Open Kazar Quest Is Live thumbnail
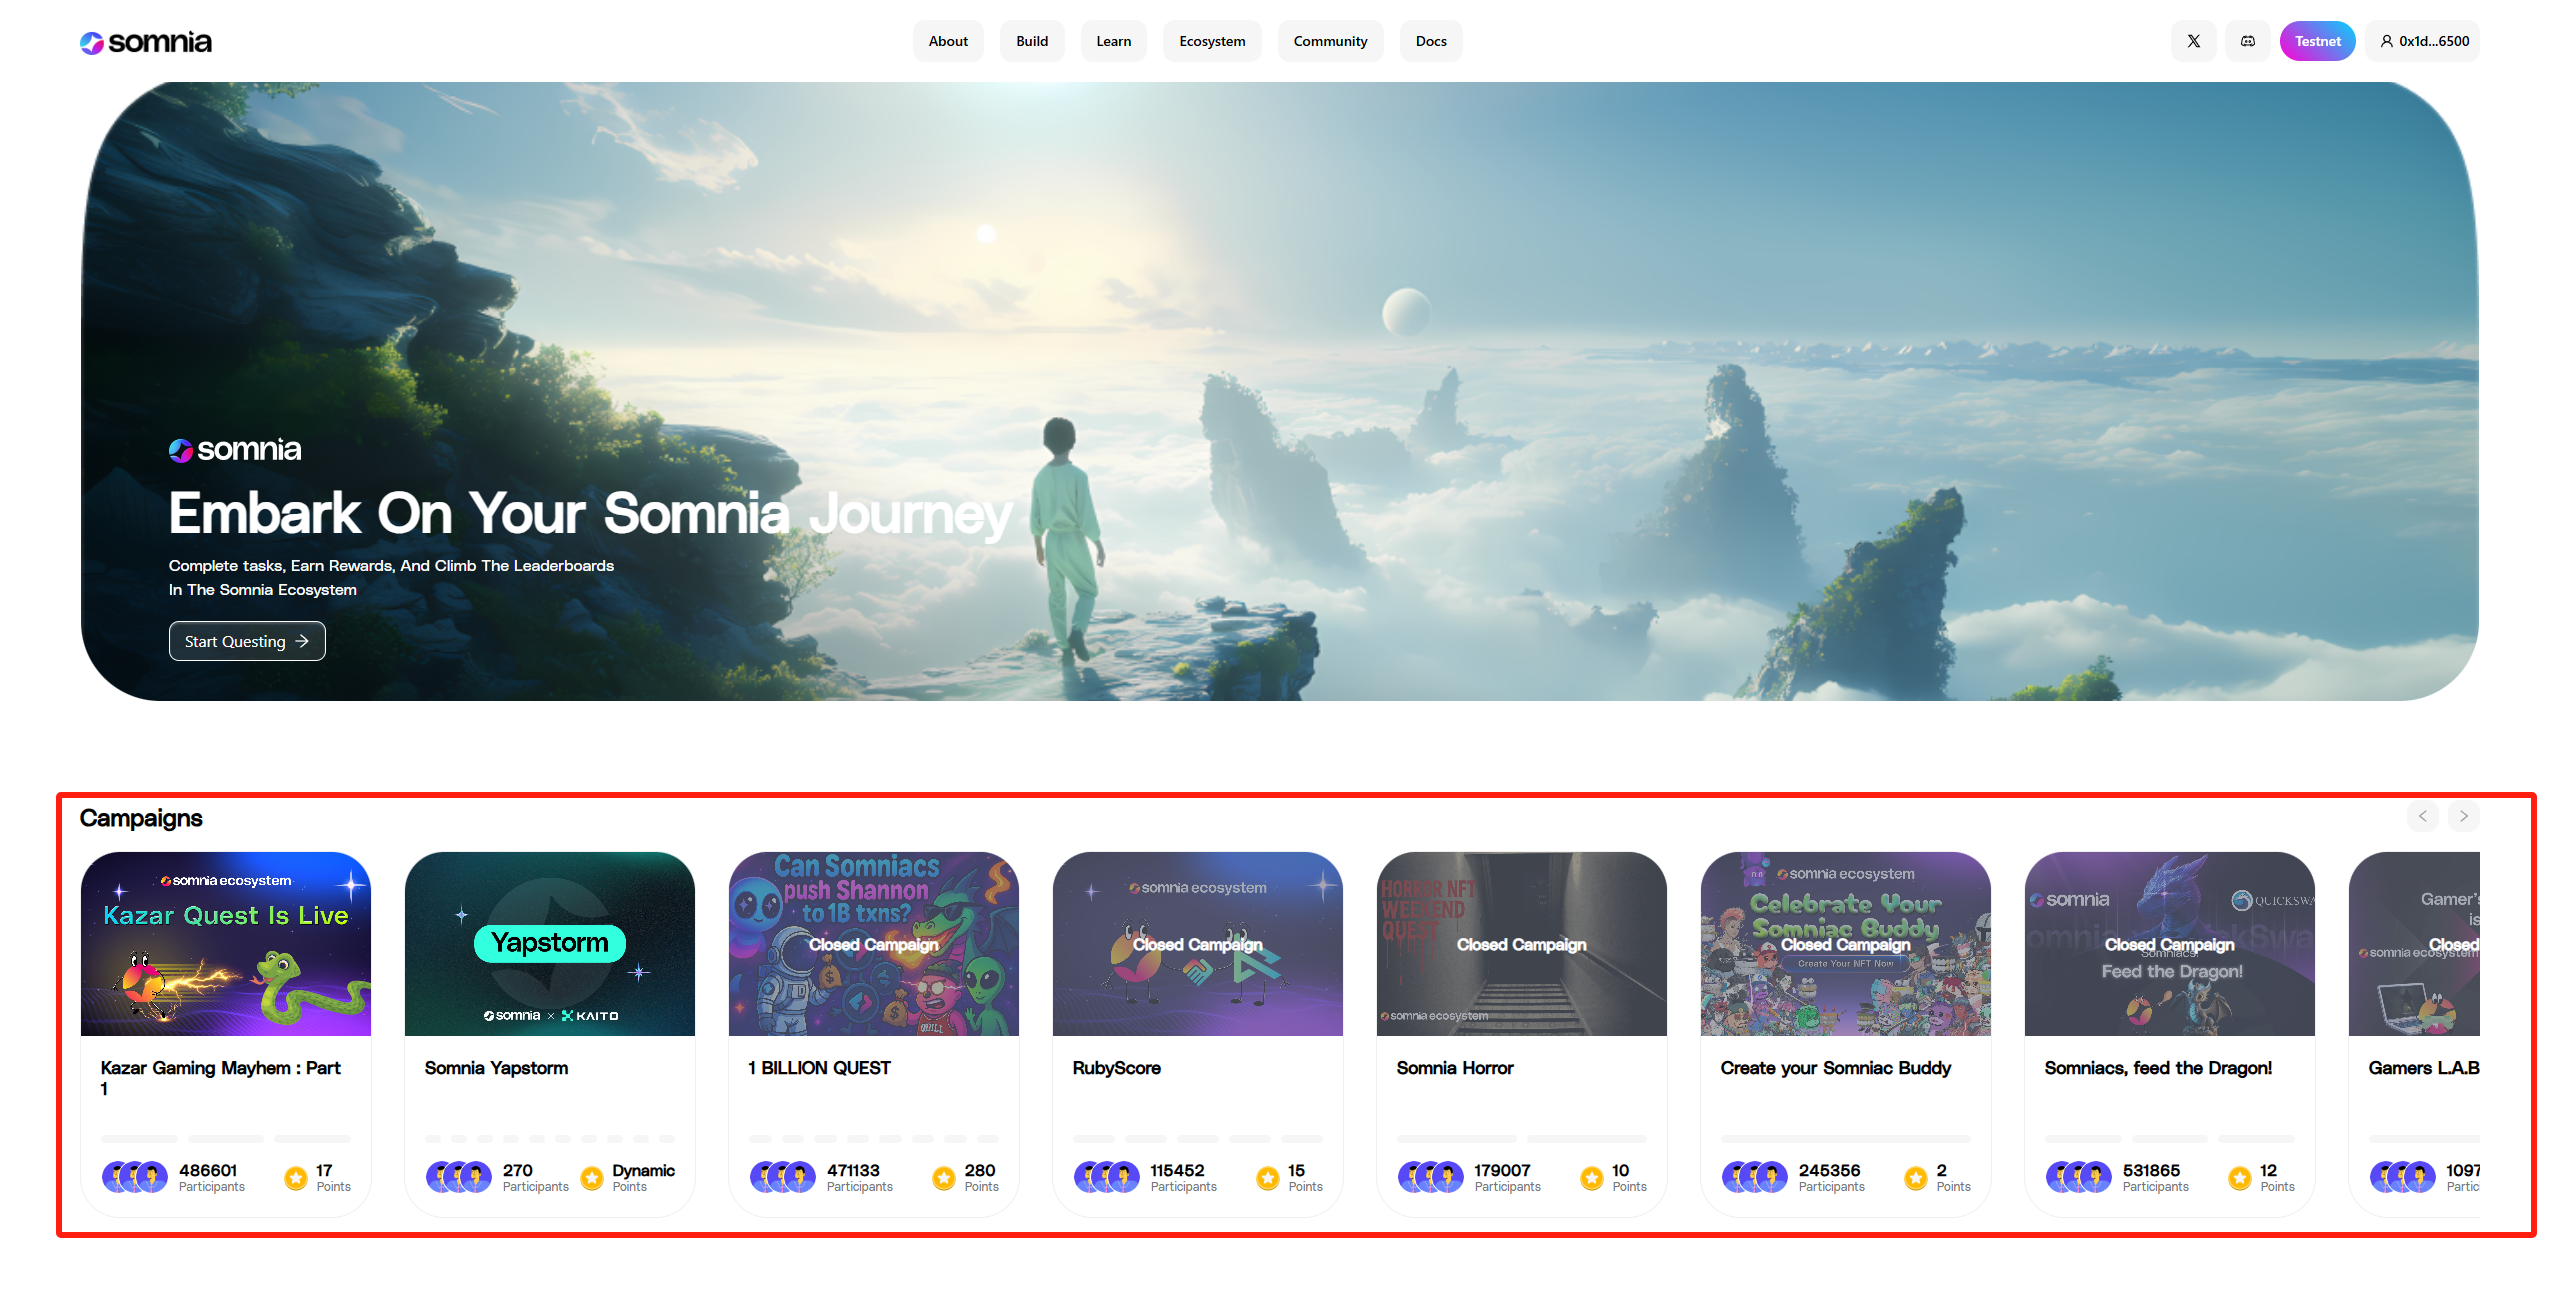This screenshot has width=2560, height=1305. point(226,944)
